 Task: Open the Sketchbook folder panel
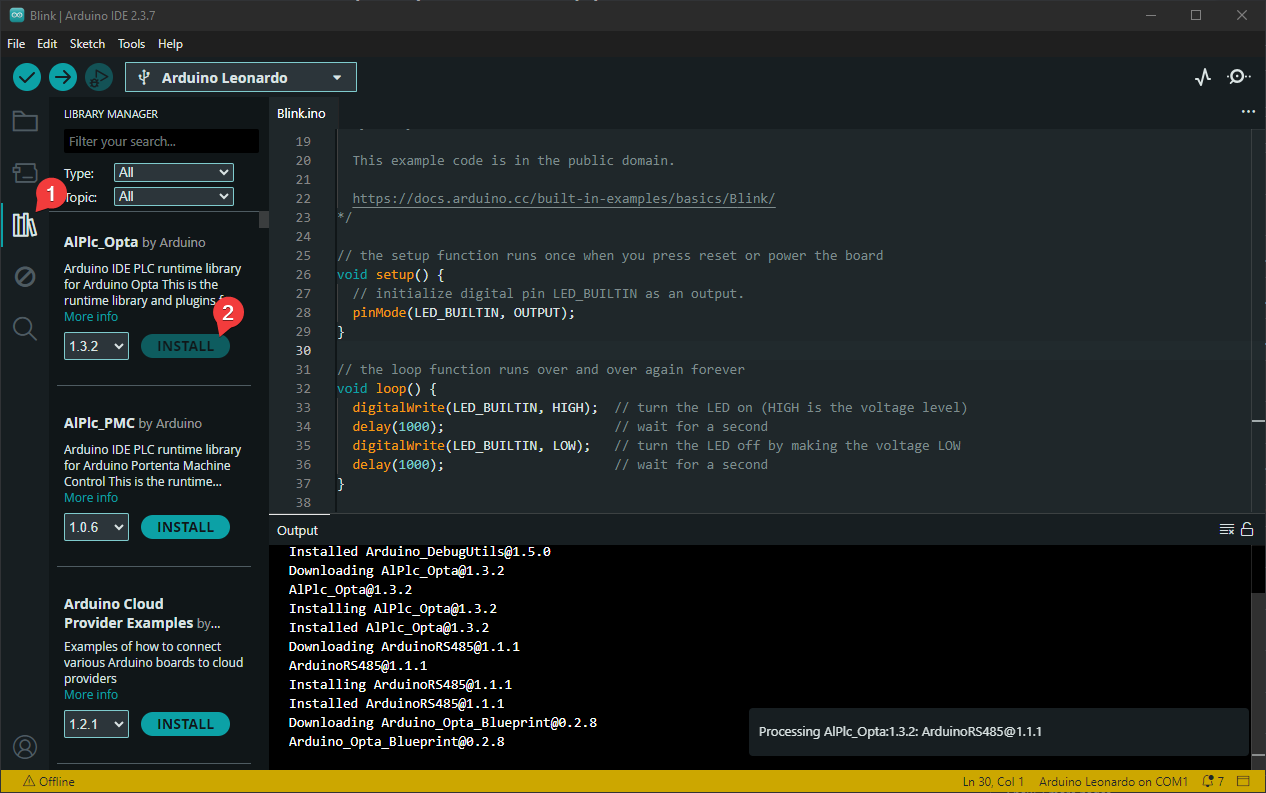pos(25,122)
